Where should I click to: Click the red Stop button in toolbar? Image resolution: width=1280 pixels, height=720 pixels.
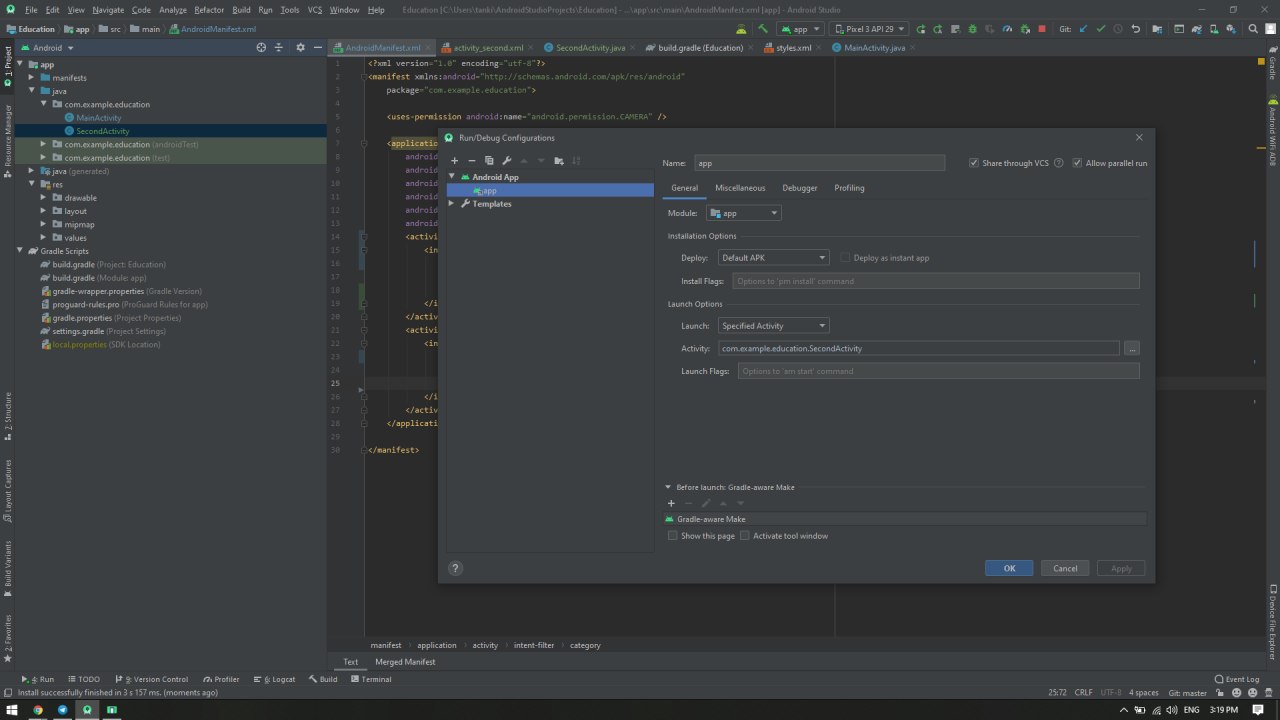click(x=1042, y=29)
